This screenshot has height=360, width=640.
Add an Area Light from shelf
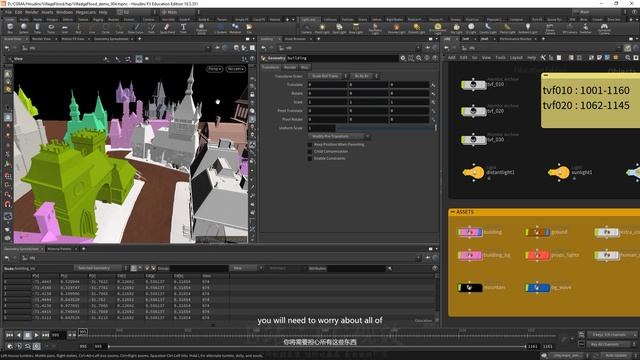(356, 28)
